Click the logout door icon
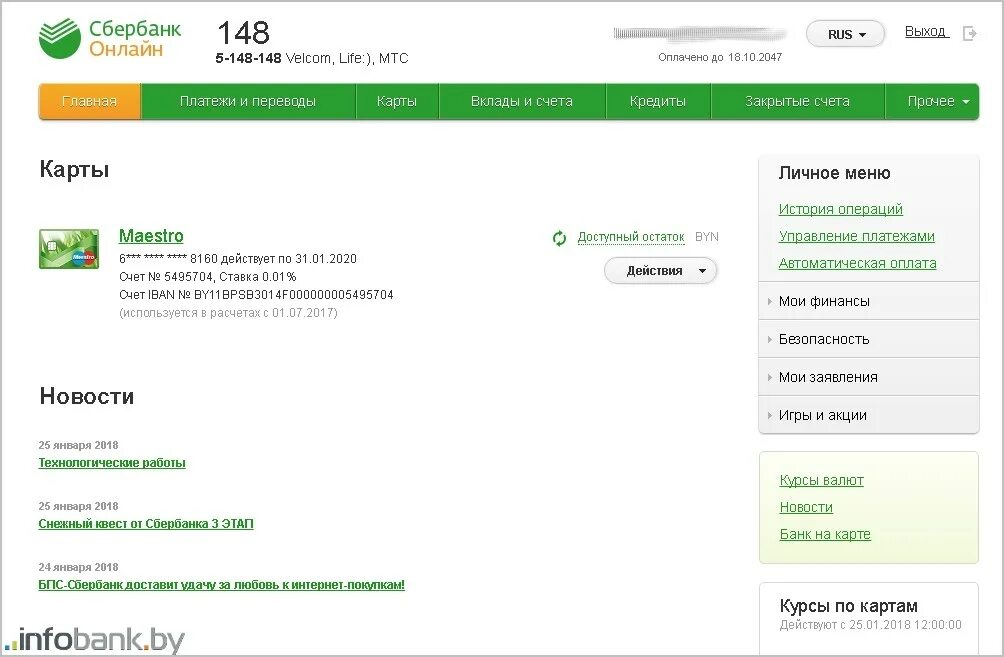 [x=970, y=33]
